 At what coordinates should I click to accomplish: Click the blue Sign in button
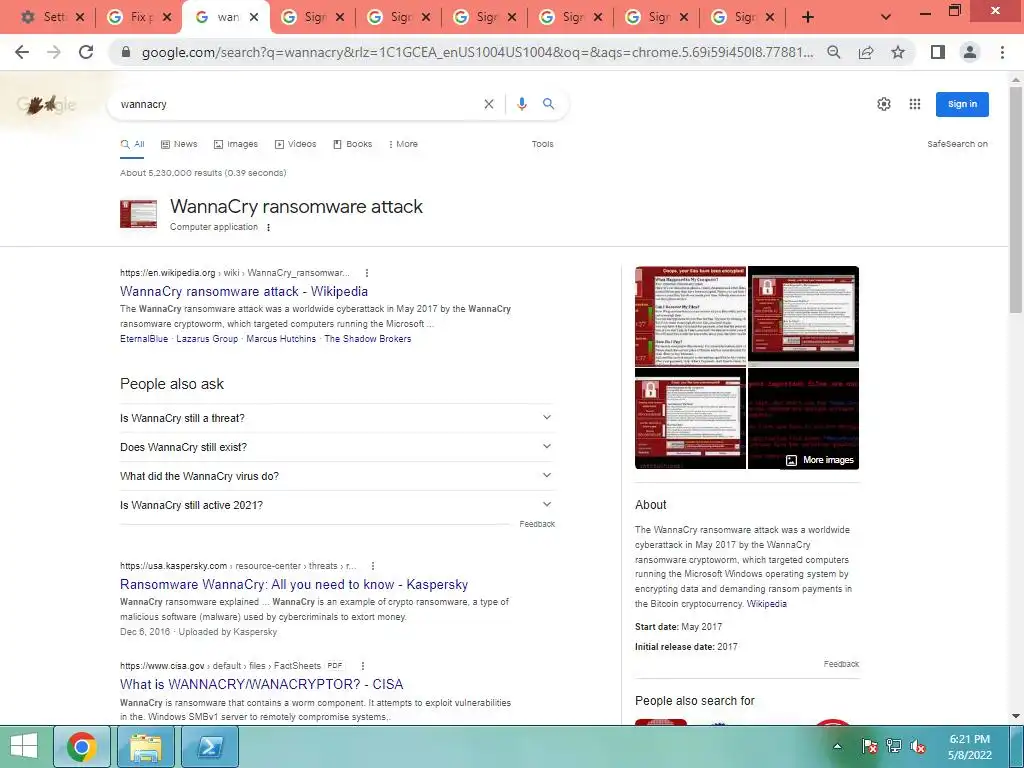pos(962,104)
